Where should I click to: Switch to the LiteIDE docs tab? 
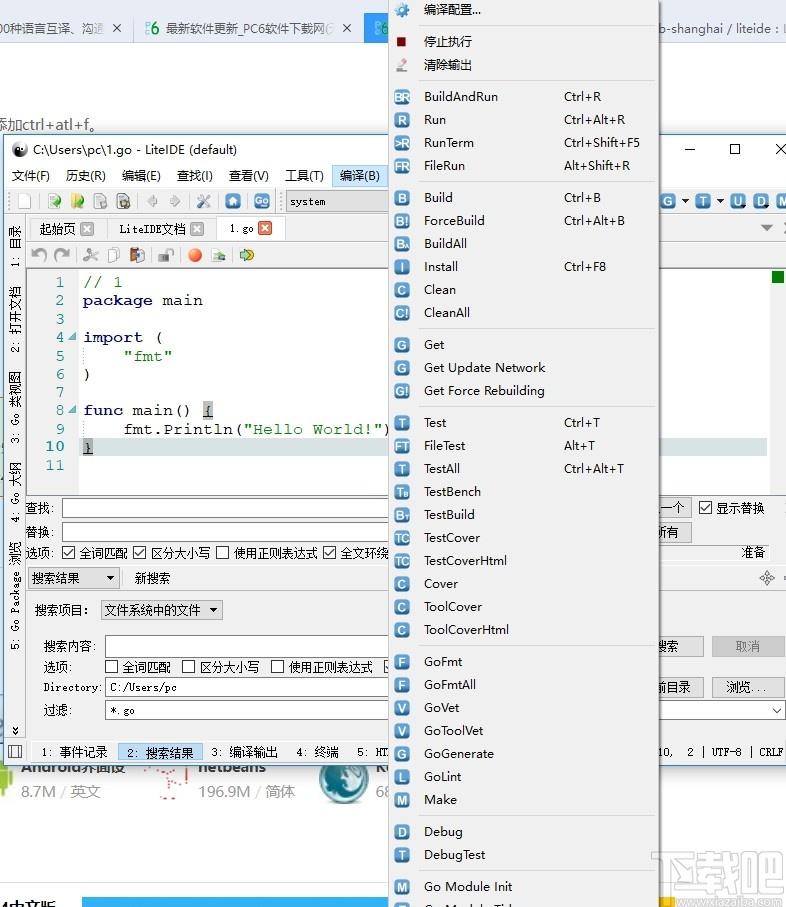pyautogui.click(x=152, y=229)
